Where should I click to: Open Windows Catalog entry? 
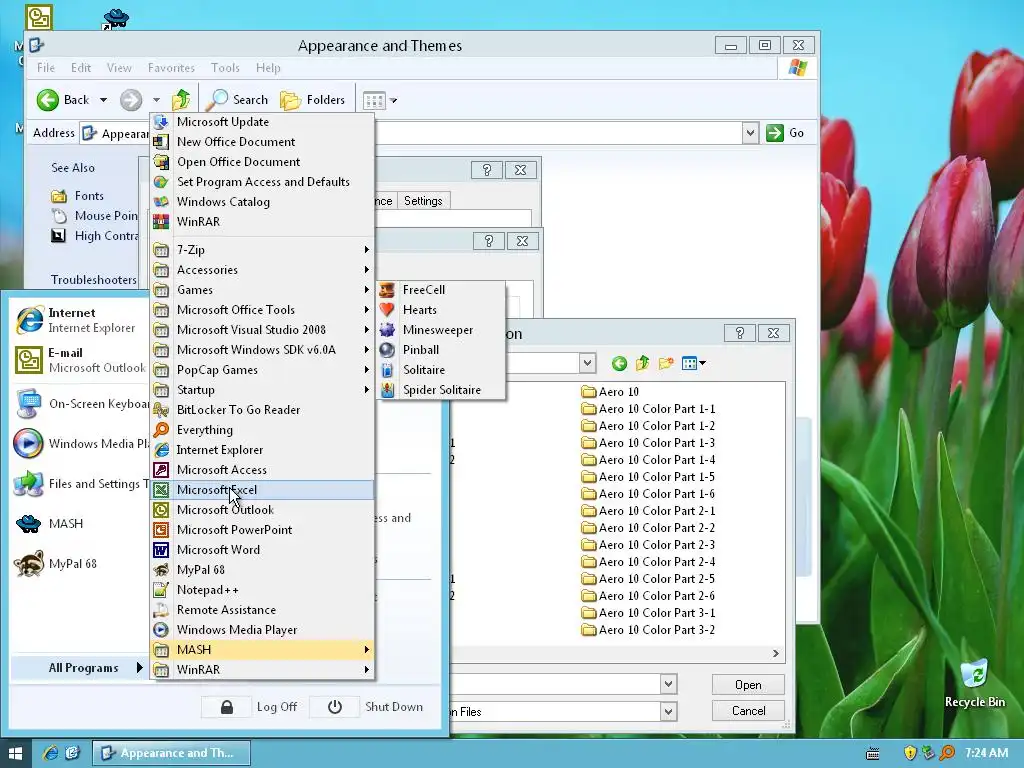point(262,202)
